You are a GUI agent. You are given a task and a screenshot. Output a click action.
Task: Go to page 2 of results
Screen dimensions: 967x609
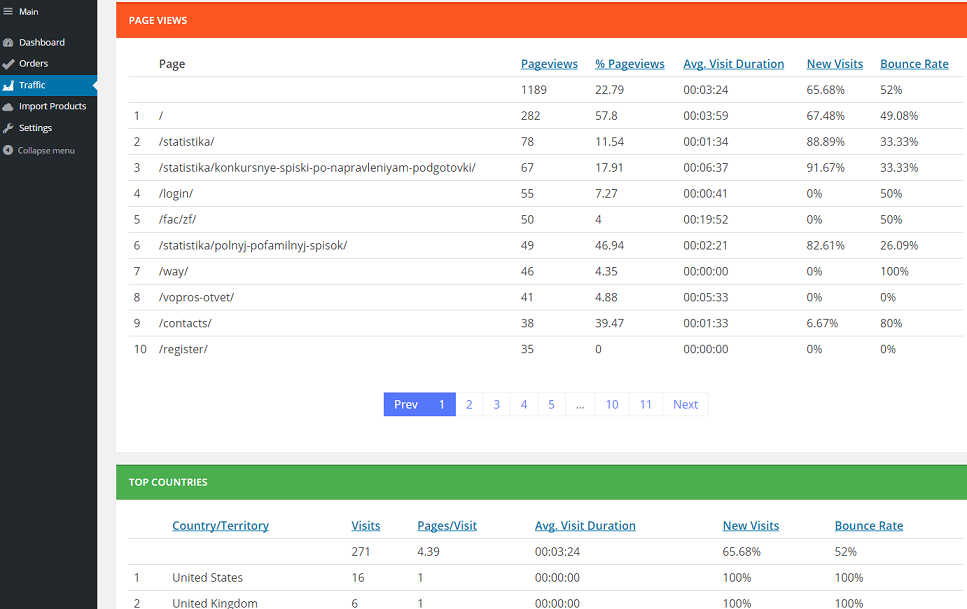tap(469, 405)
